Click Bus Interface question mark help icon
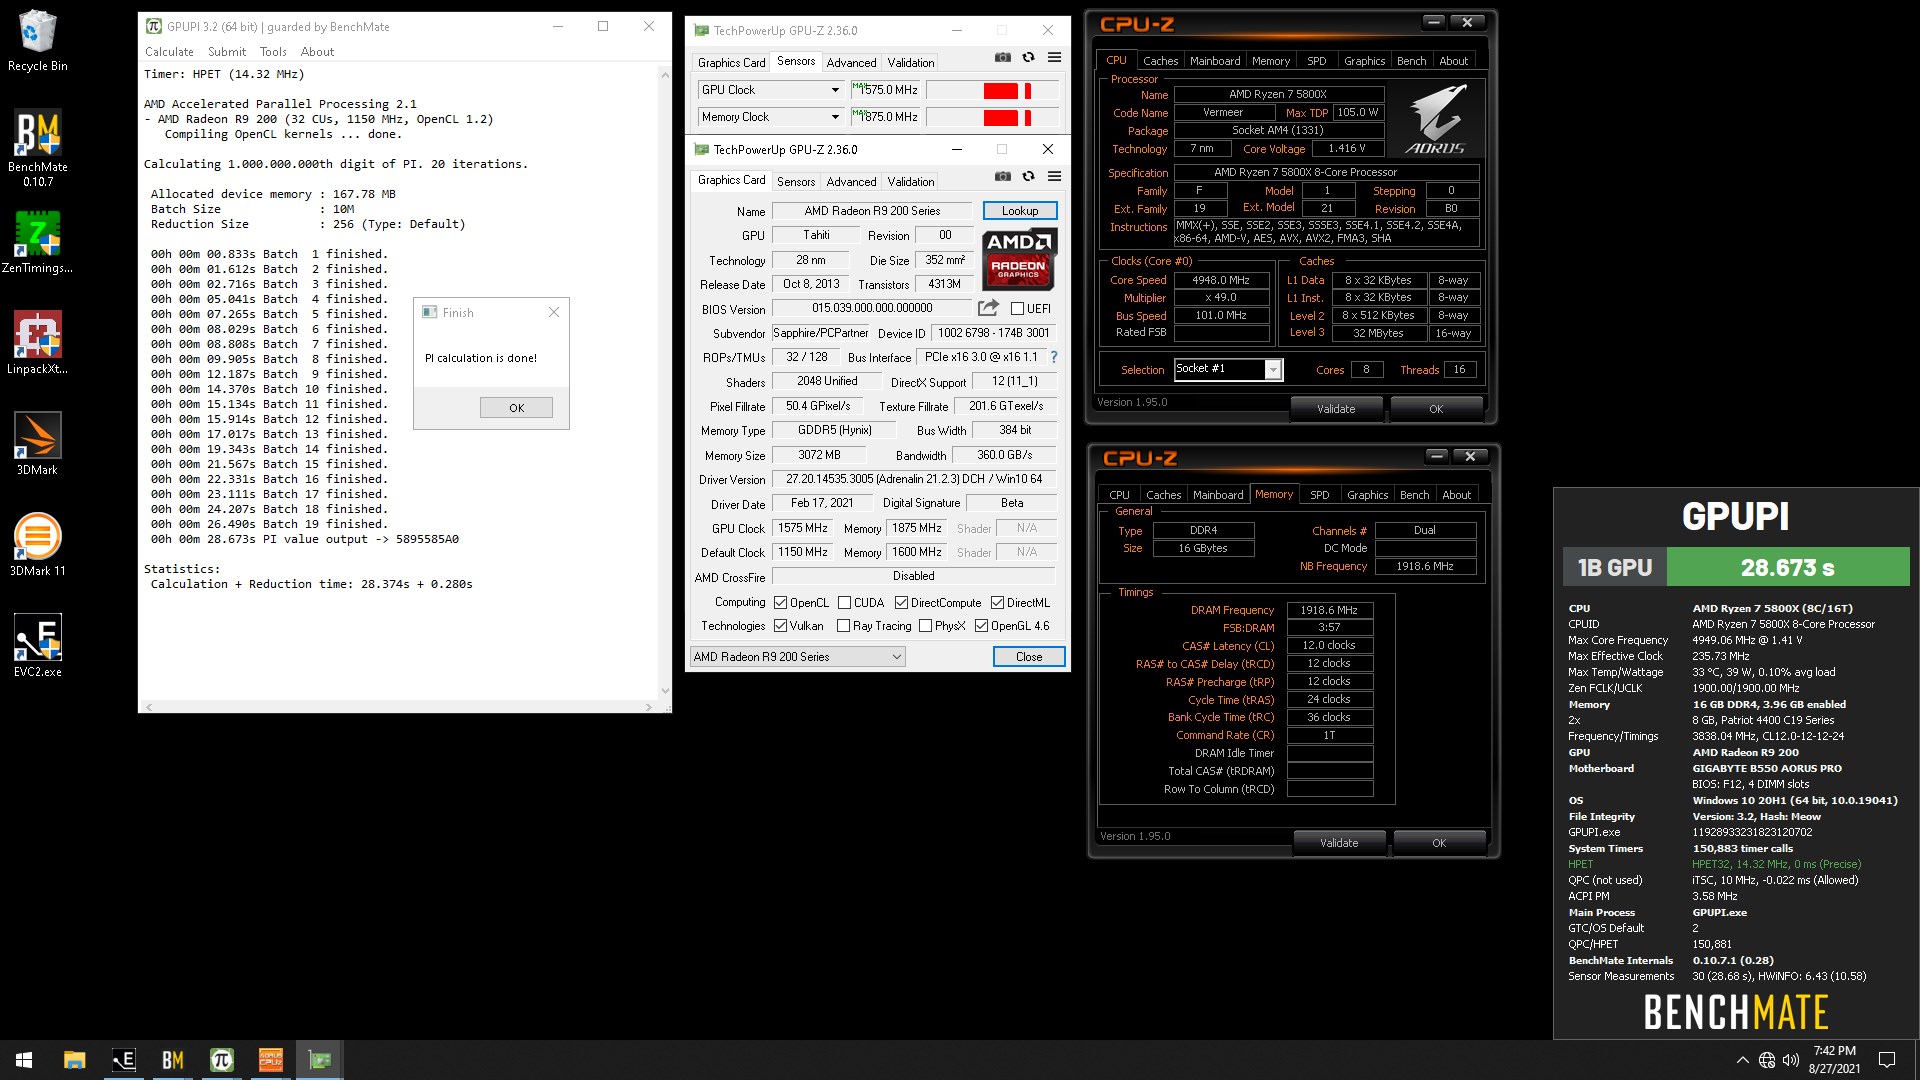This screenshot has height=1080, width=1920. [x=1053, y=357]
